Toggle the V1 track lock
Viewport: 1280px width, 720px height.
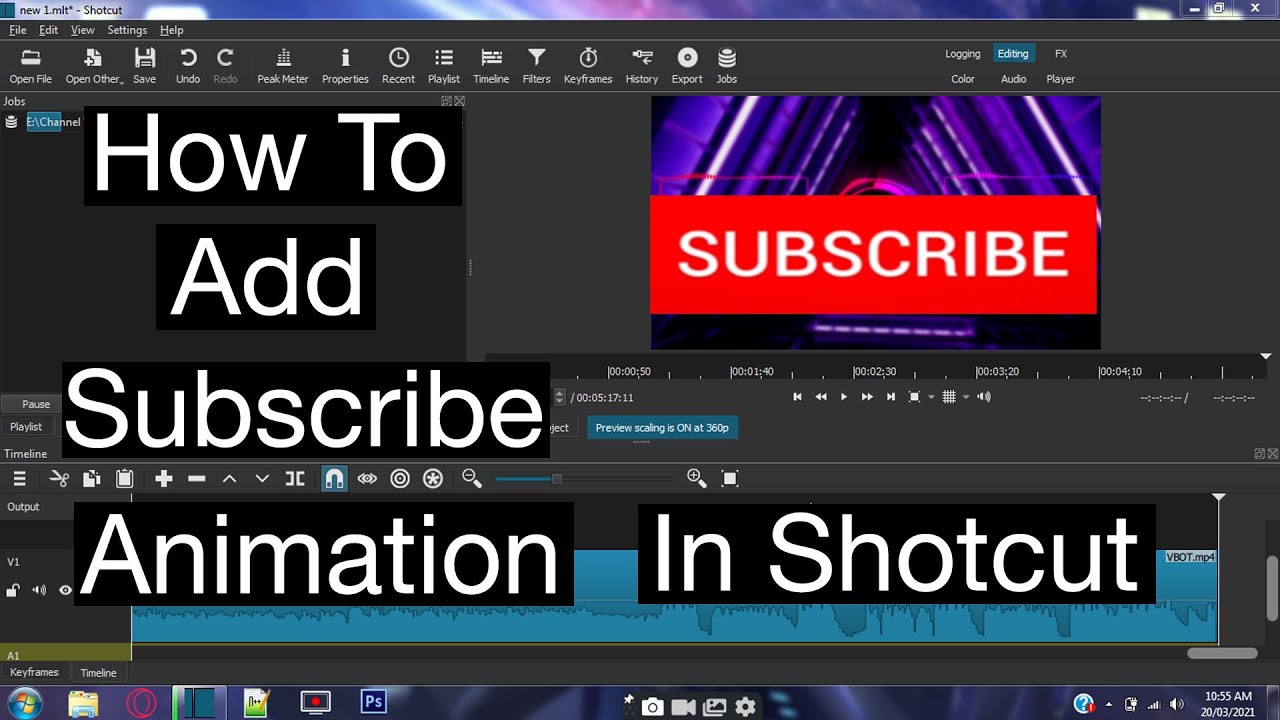click(x=13, y=590)
